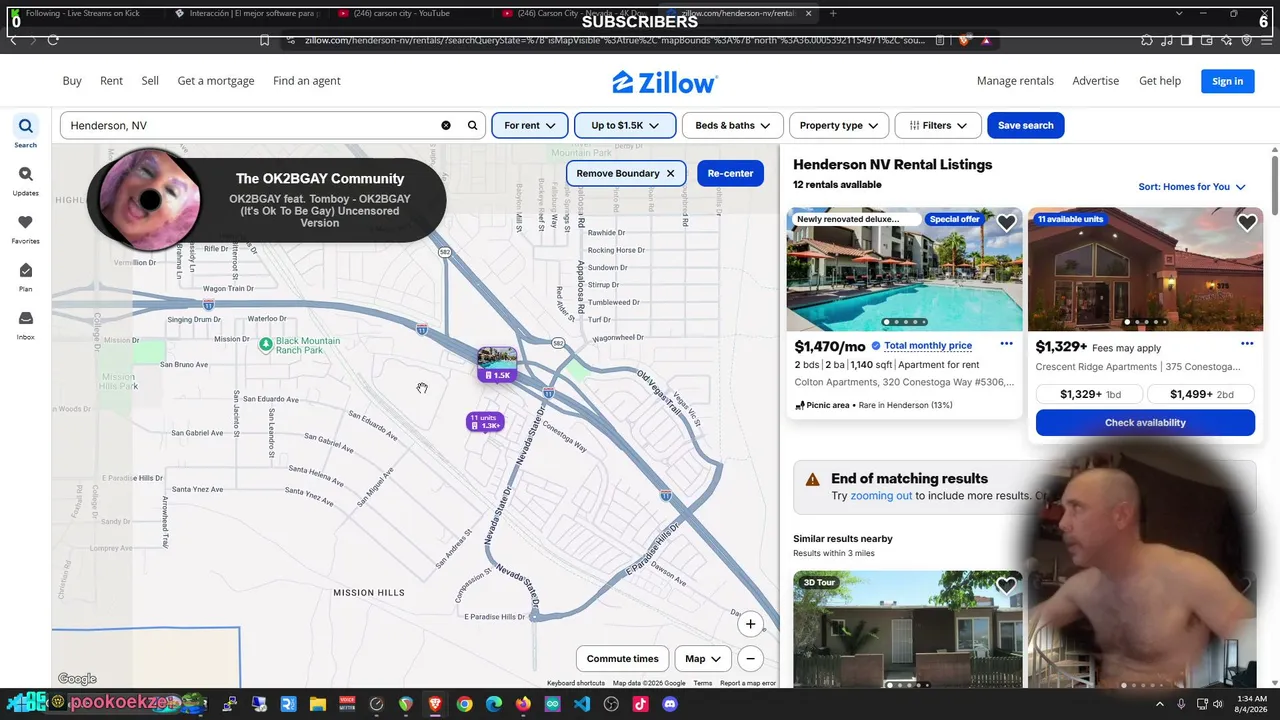Screen dimensions: 1280x720
Task: Switch to the Following - Live Streams on Kick tab
Action: tap(82, 13)
